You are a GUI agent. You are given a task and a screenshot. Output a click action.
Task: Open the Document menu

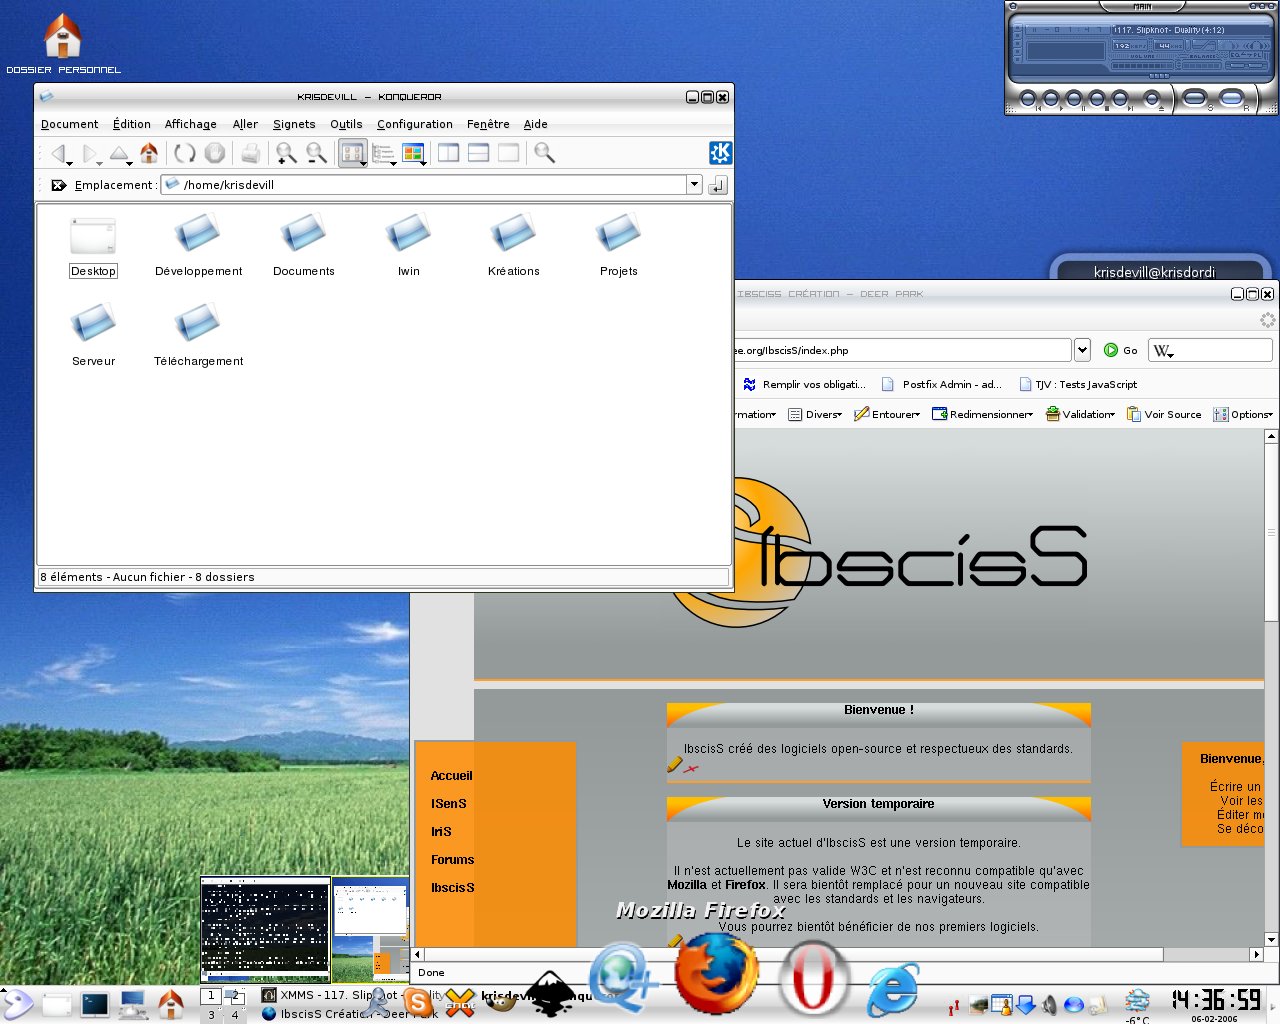point(70,124)
